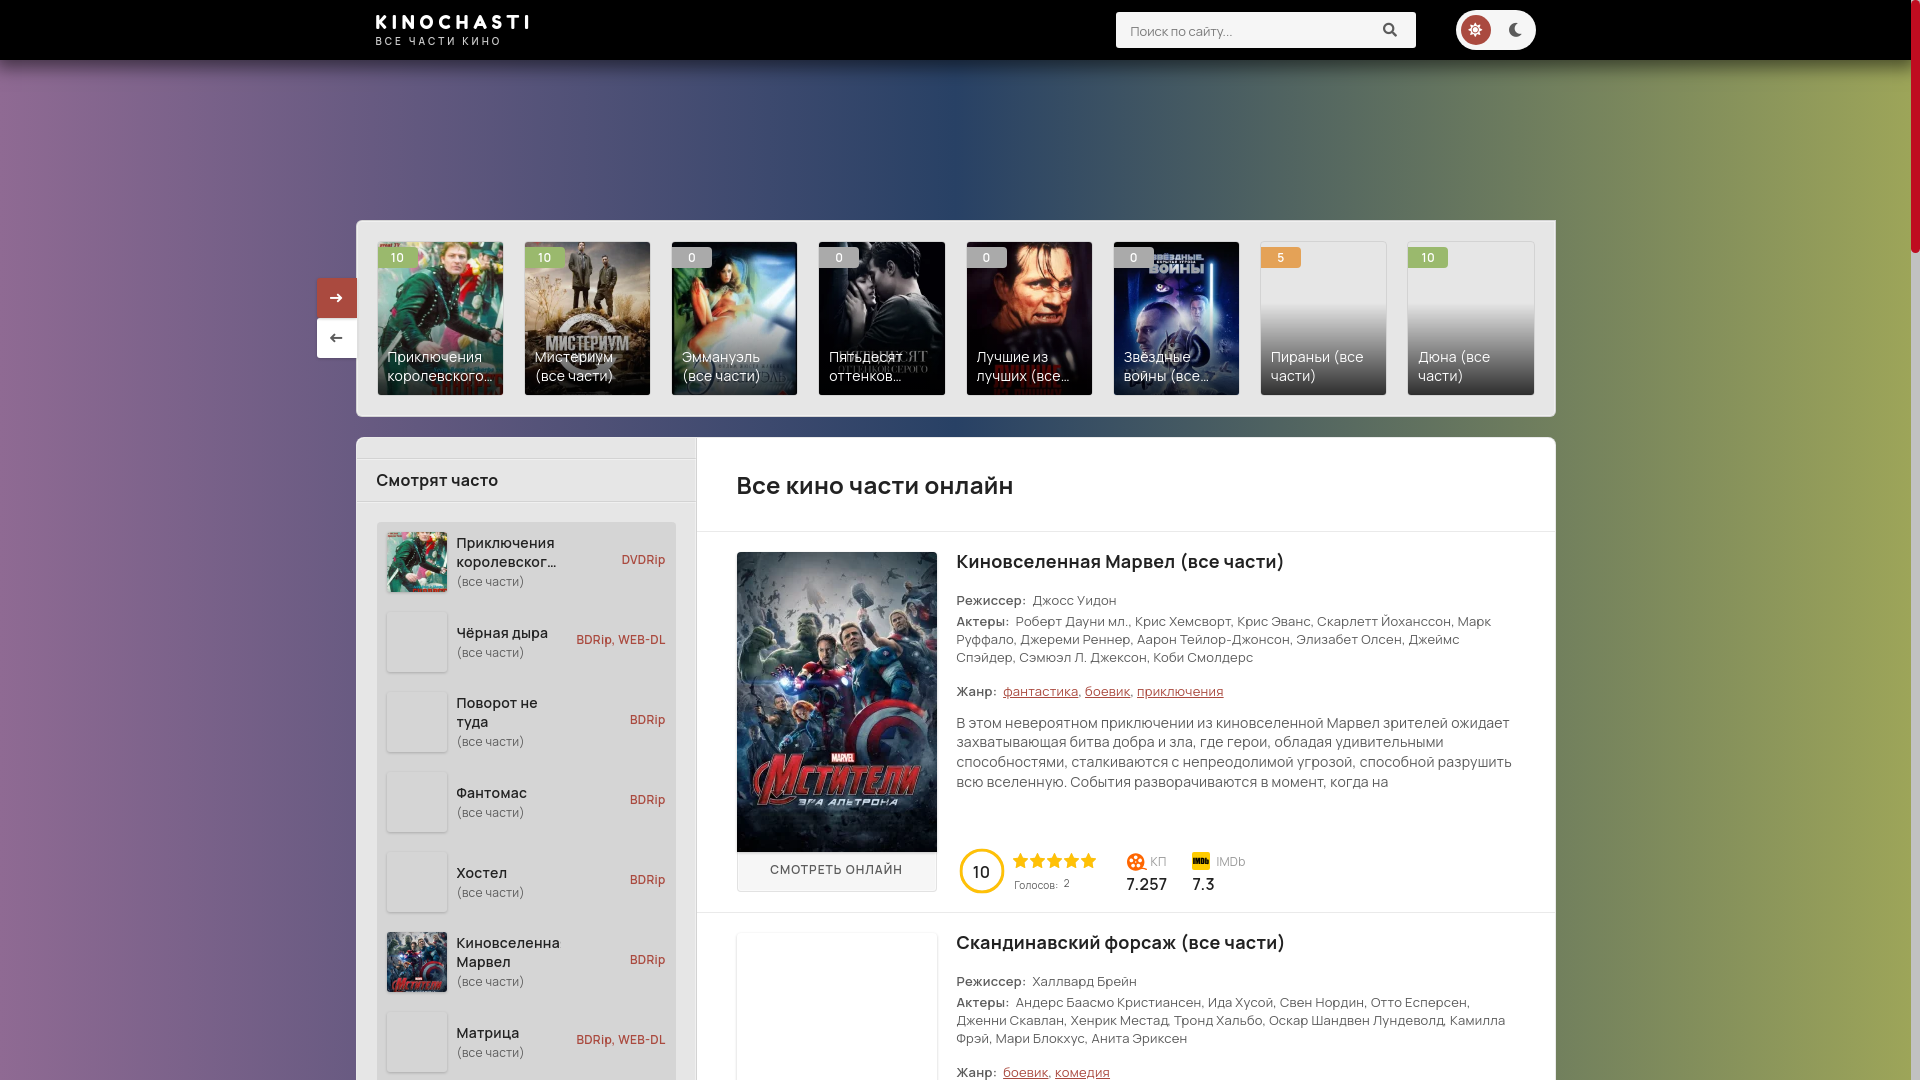1920x1080 pixels.
Task: Open genre фантастика link
Action: point(1040,691)
